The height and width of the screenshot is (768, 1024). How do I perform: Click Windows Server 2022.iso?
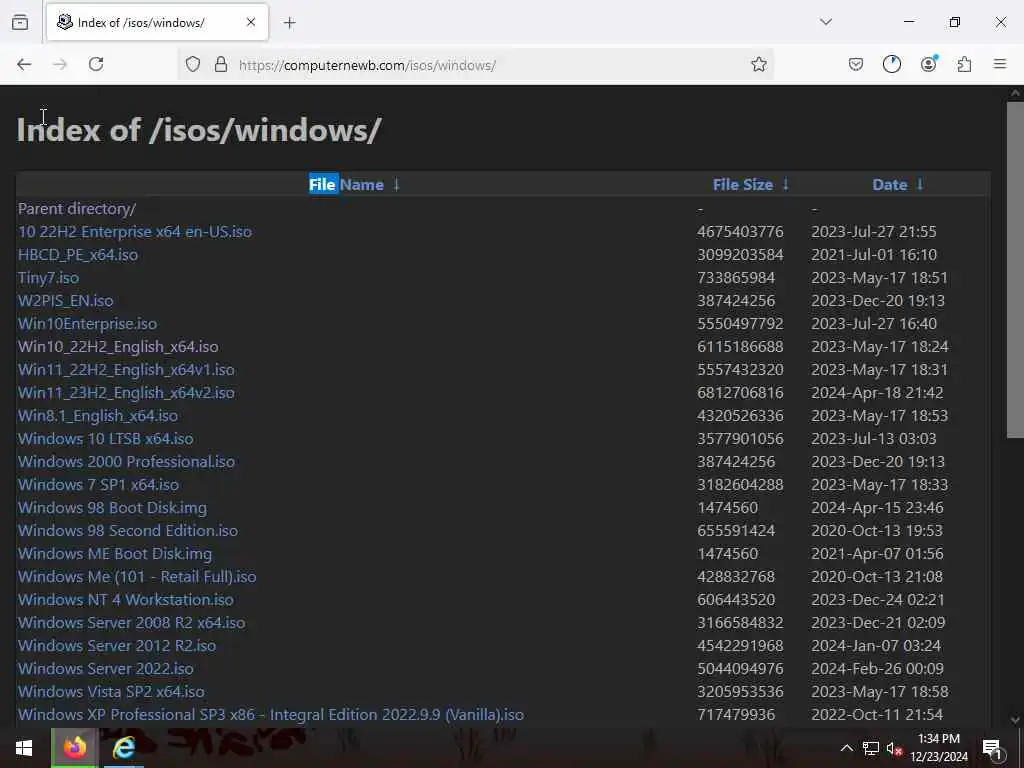pos(106,669)
